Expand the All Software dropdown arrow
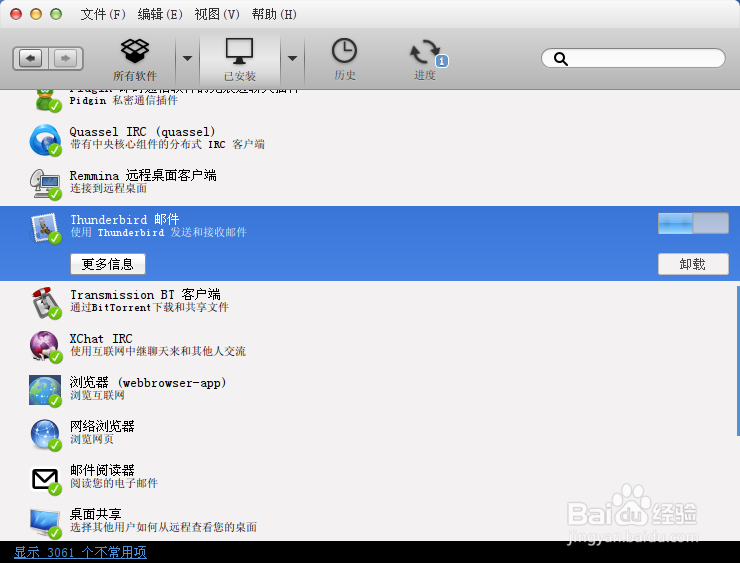 pos(187,59)
